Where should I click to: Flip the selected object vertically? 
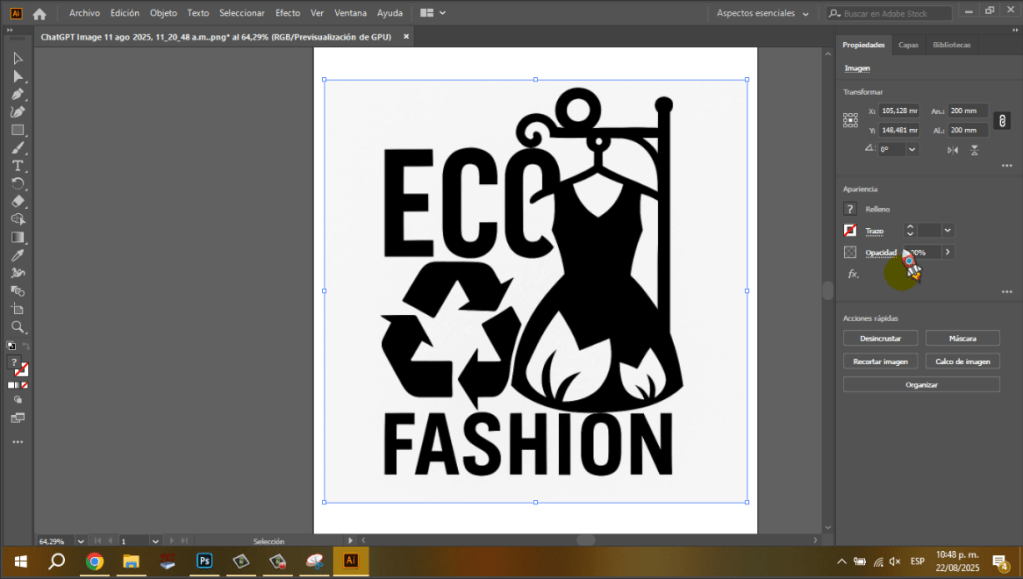(x=974, y=149)
